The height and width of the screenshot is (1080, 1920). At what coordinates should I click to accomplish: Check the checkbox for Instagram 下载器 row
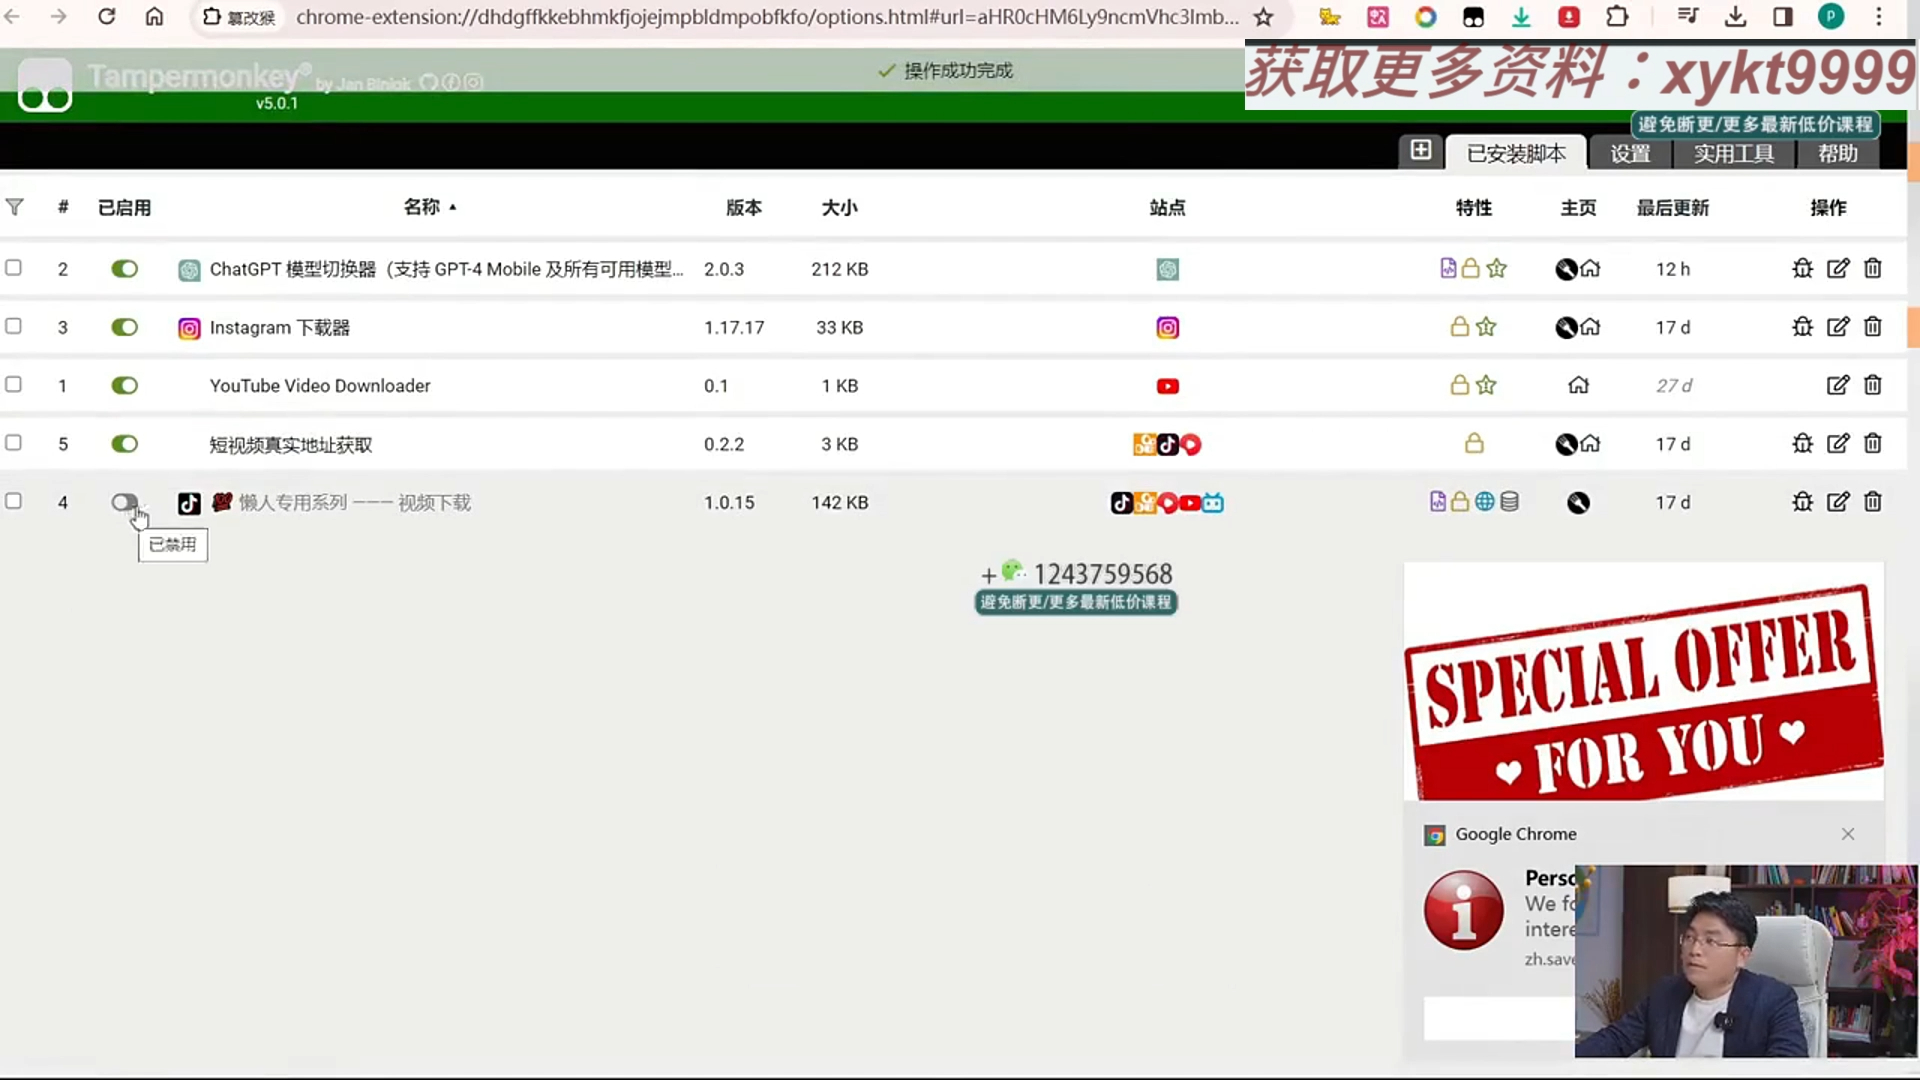pyautogui.click(x=14, y=326)
